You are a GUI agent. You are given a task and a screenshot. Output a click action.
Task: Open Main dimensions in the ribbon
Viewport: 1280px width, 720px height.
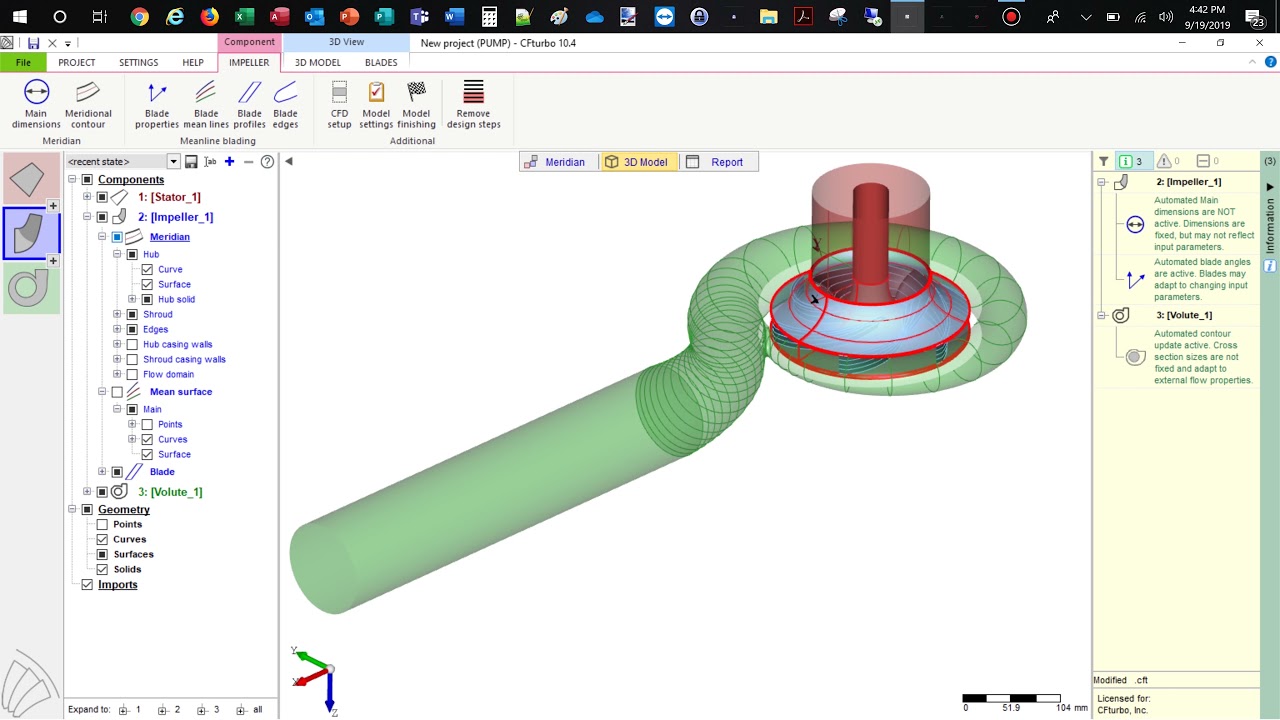36,104
